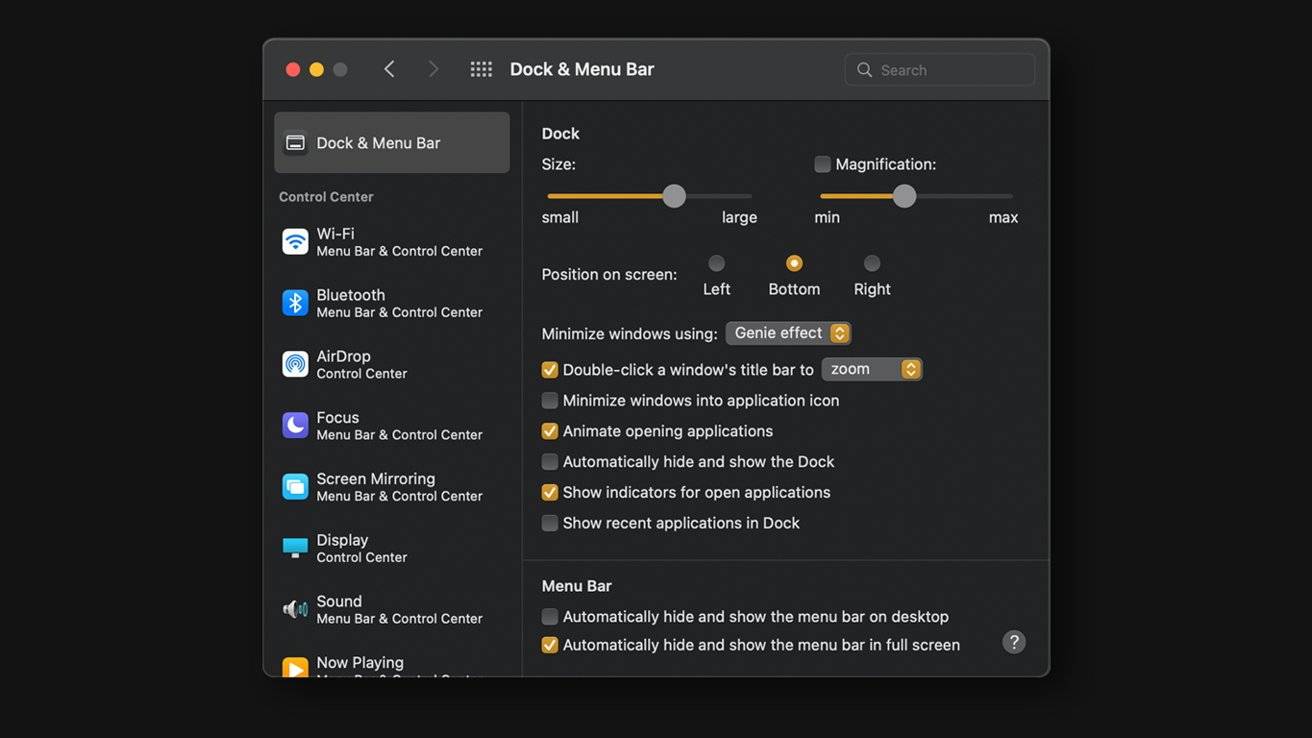Click the Sound speaker icon
The height and width of the screenshot is (738, 1312).
pyautogui.click(x=295, y=609)
